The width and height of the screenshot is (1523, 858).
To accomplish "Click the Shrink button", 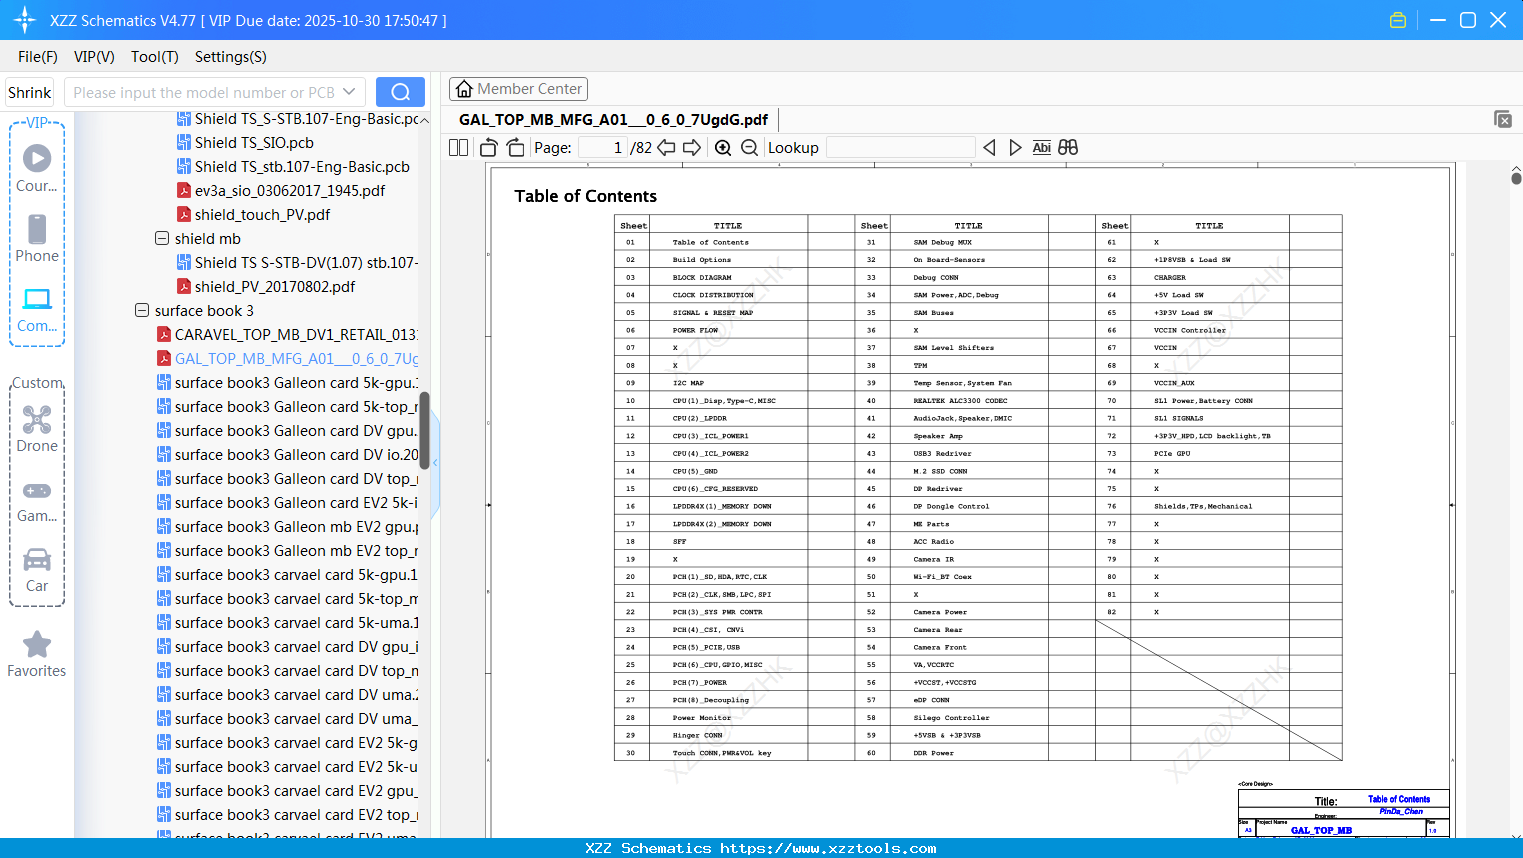I will [29, 92].
